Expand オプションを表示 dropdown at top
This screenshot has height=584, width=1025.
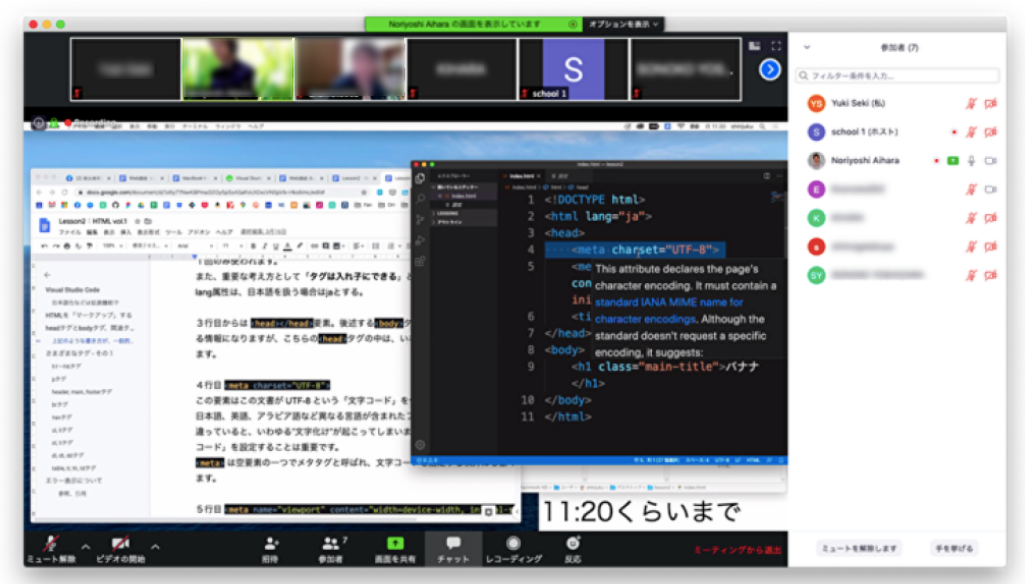[x=624, y=24]
